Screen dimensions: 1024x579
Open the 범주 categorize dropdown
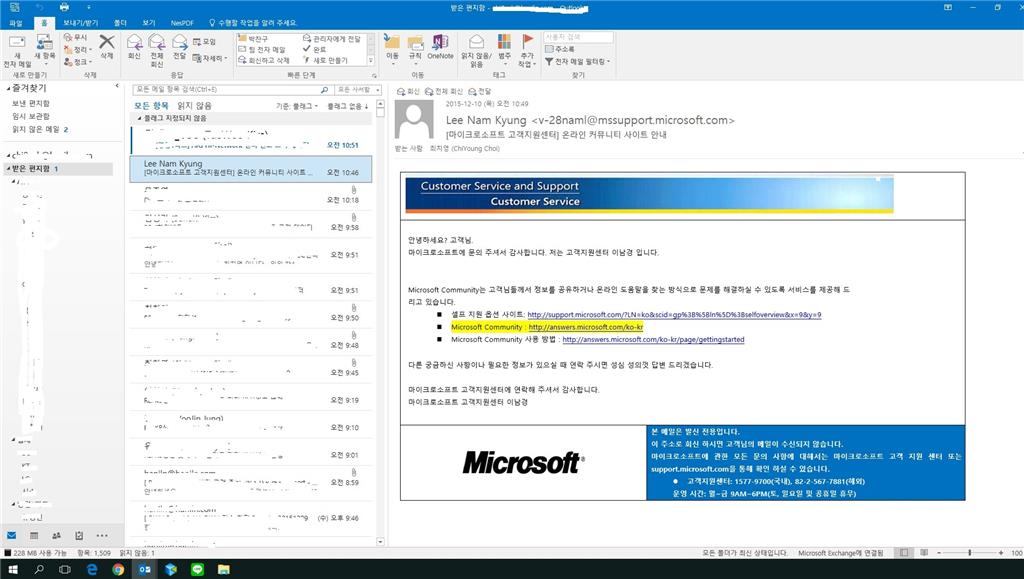[505, 50]
